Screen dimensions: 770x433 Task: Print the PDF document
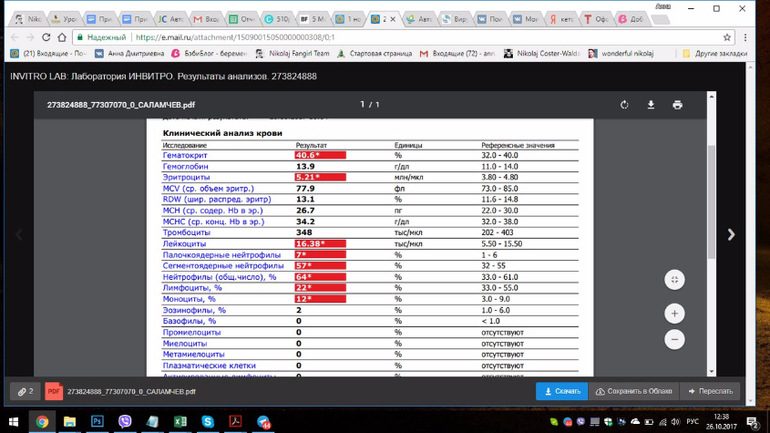point(677,105)
